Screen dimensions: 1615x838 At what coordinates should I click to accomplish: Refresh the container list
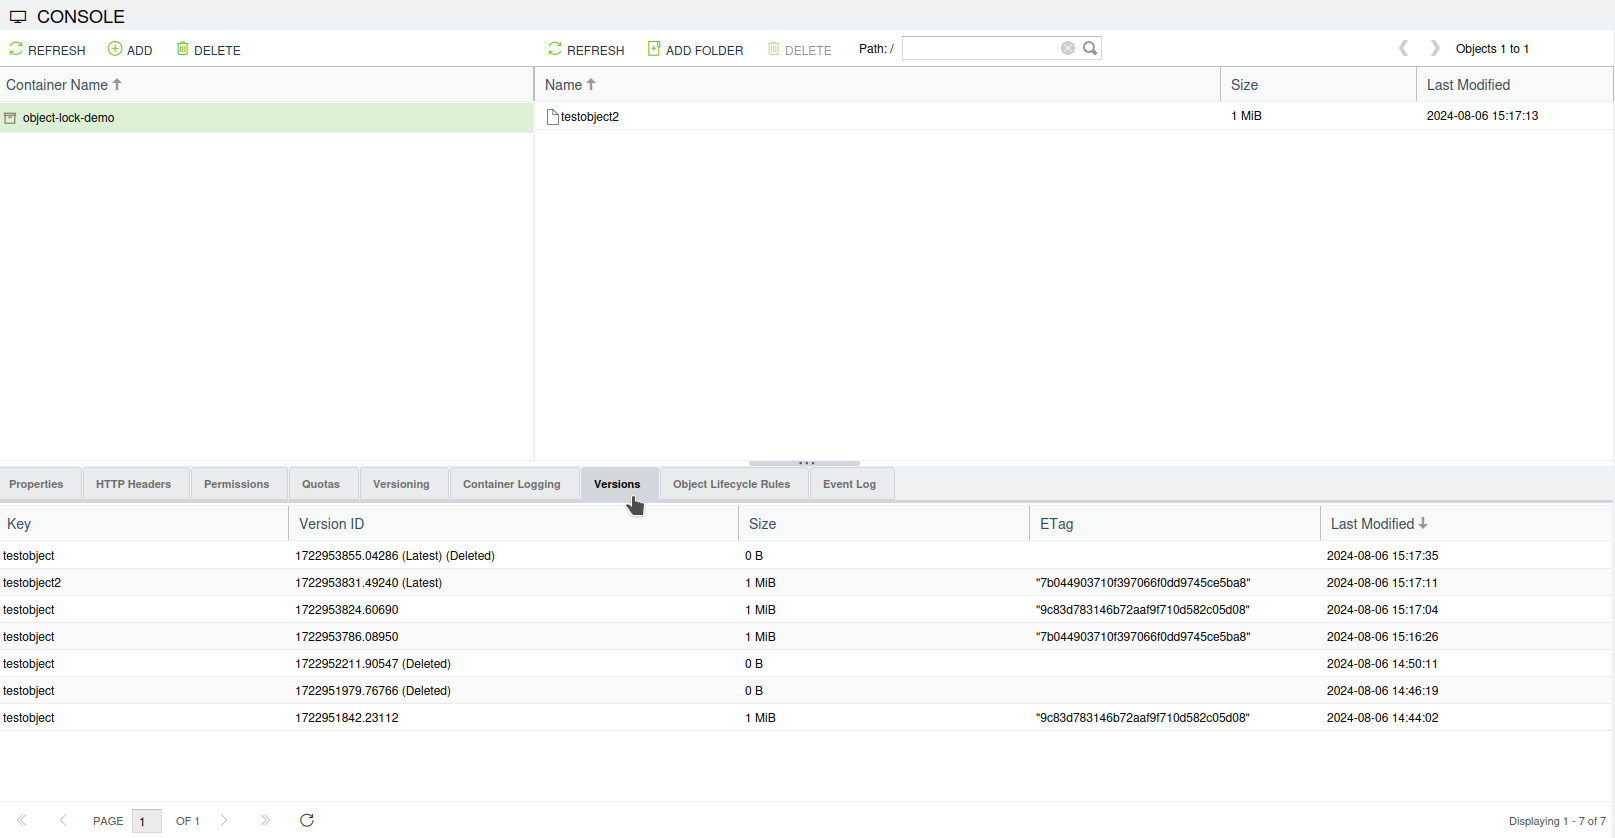[47, 50]
